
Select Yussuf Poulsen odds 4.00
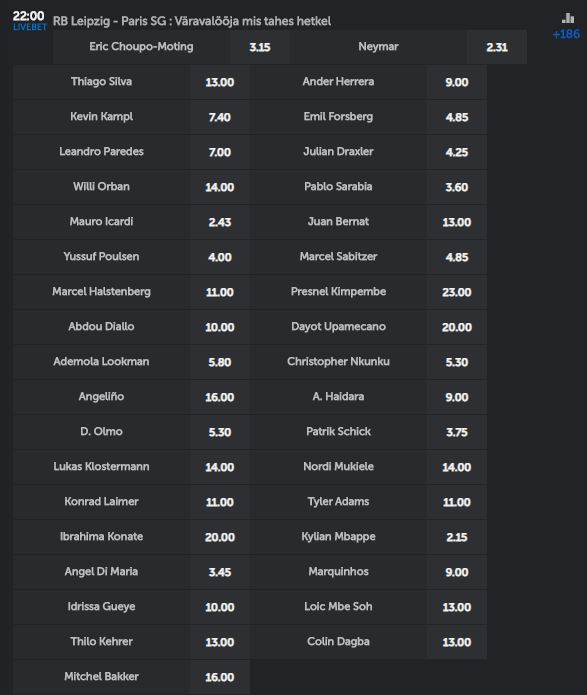220,257
